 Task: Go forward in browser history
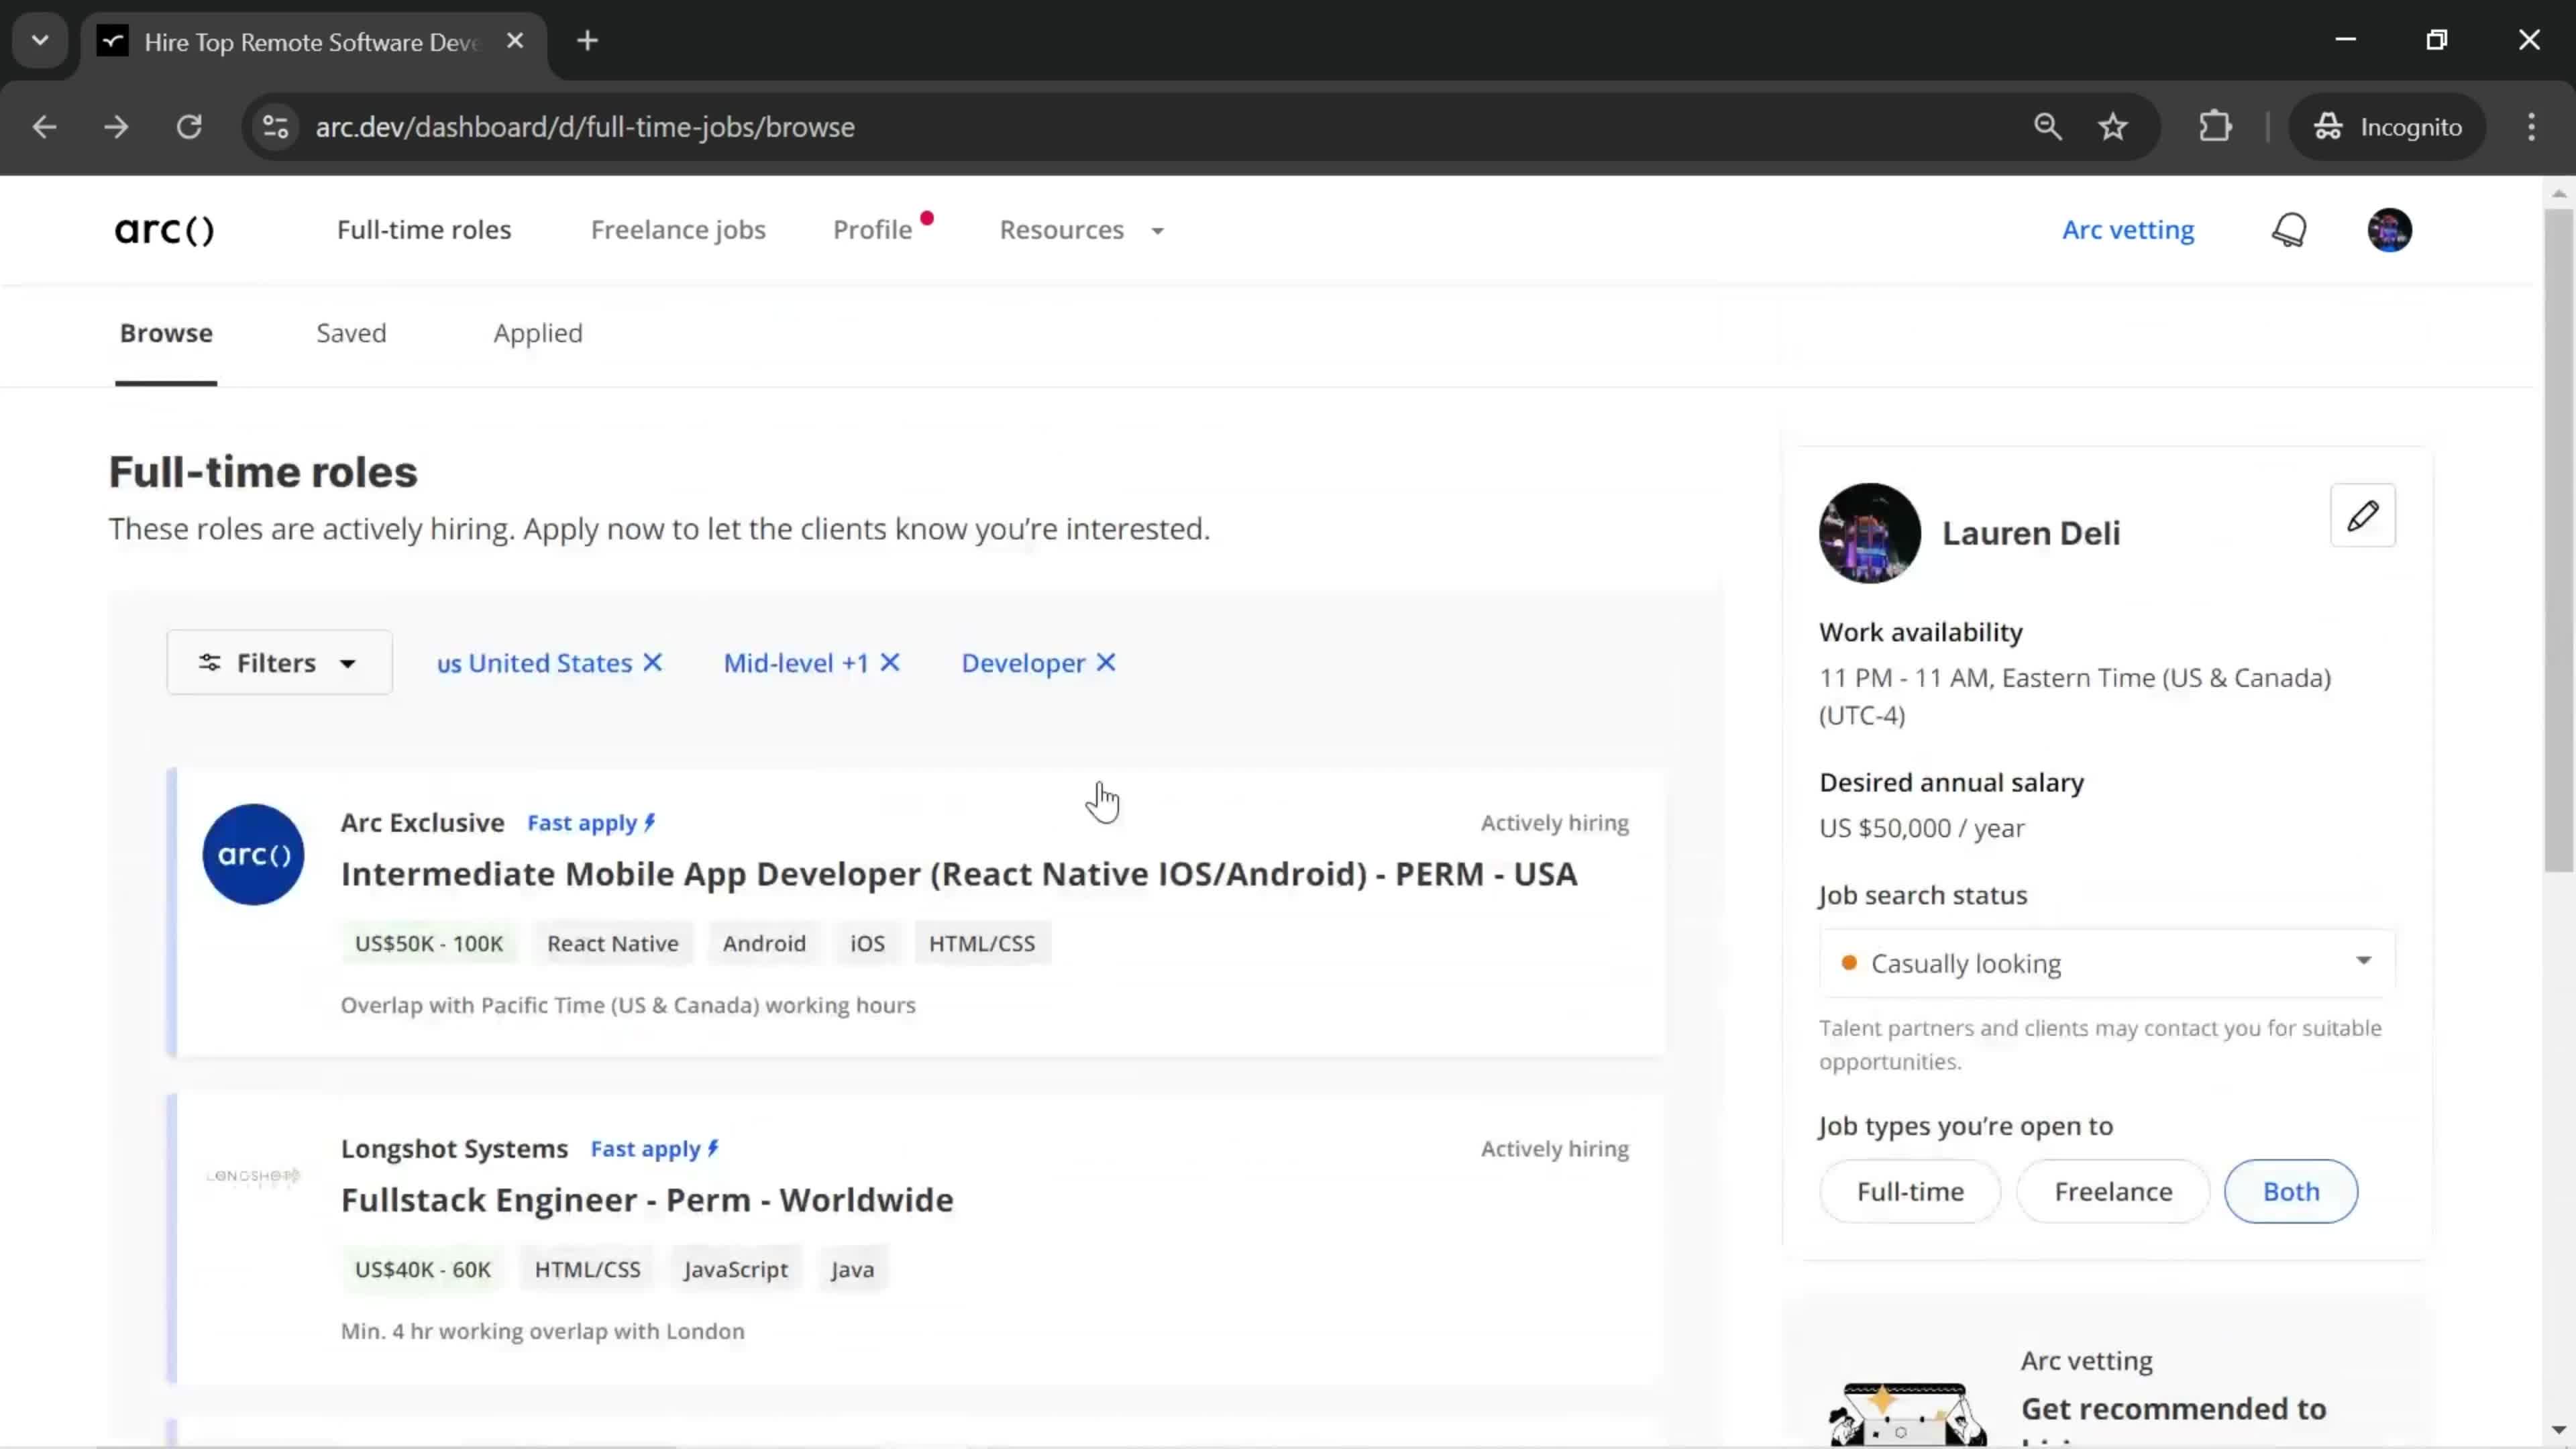[116, 127]
